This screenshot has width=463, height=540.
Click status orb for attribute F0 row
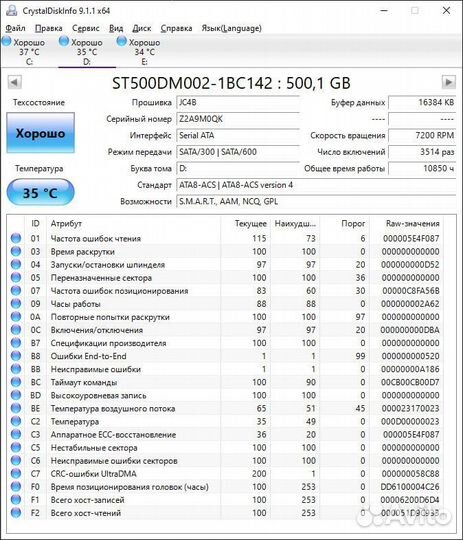click(16, 487)
